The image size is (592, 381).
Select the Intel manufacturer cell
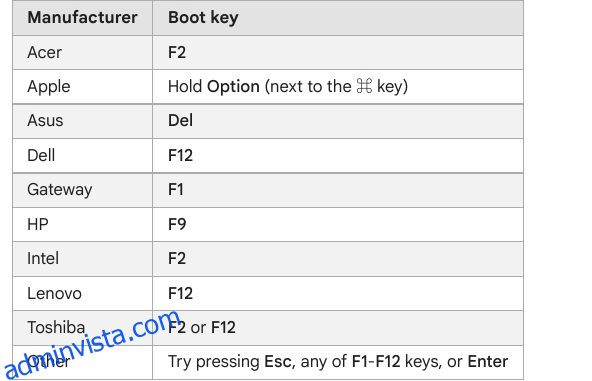(x=82, y=259)
